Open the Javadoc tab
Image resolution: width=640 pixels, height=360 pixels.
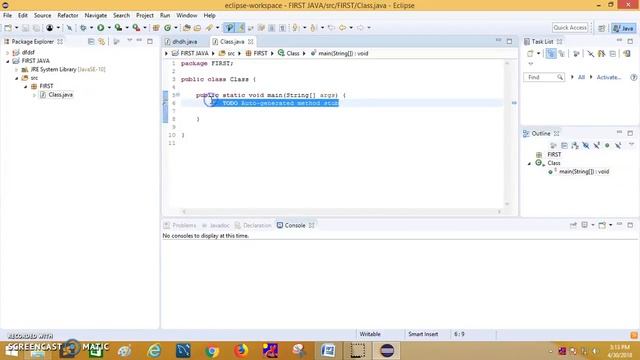tap(216, 225)
